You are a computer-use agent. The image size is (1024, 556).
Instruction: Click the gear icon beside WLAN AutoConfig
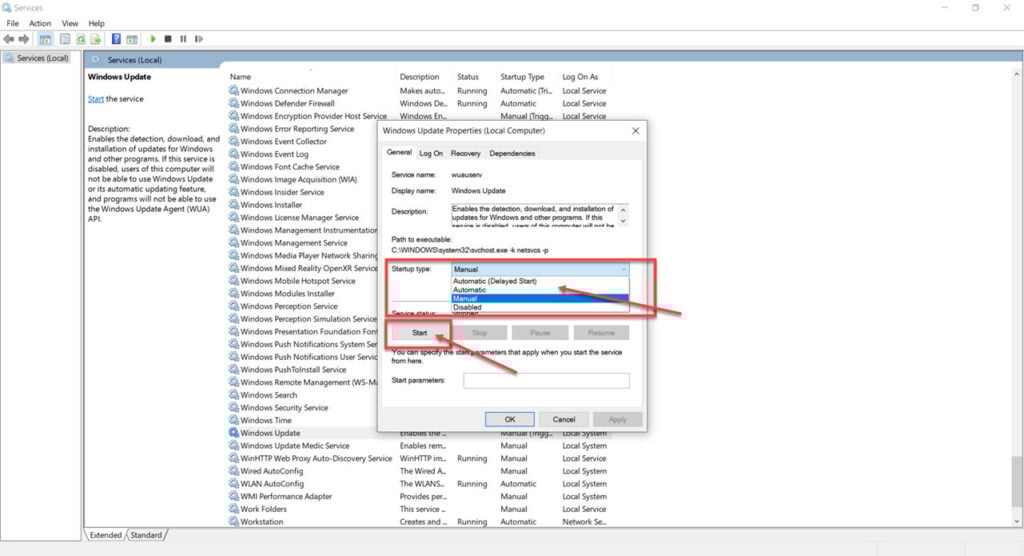point(234,483)
